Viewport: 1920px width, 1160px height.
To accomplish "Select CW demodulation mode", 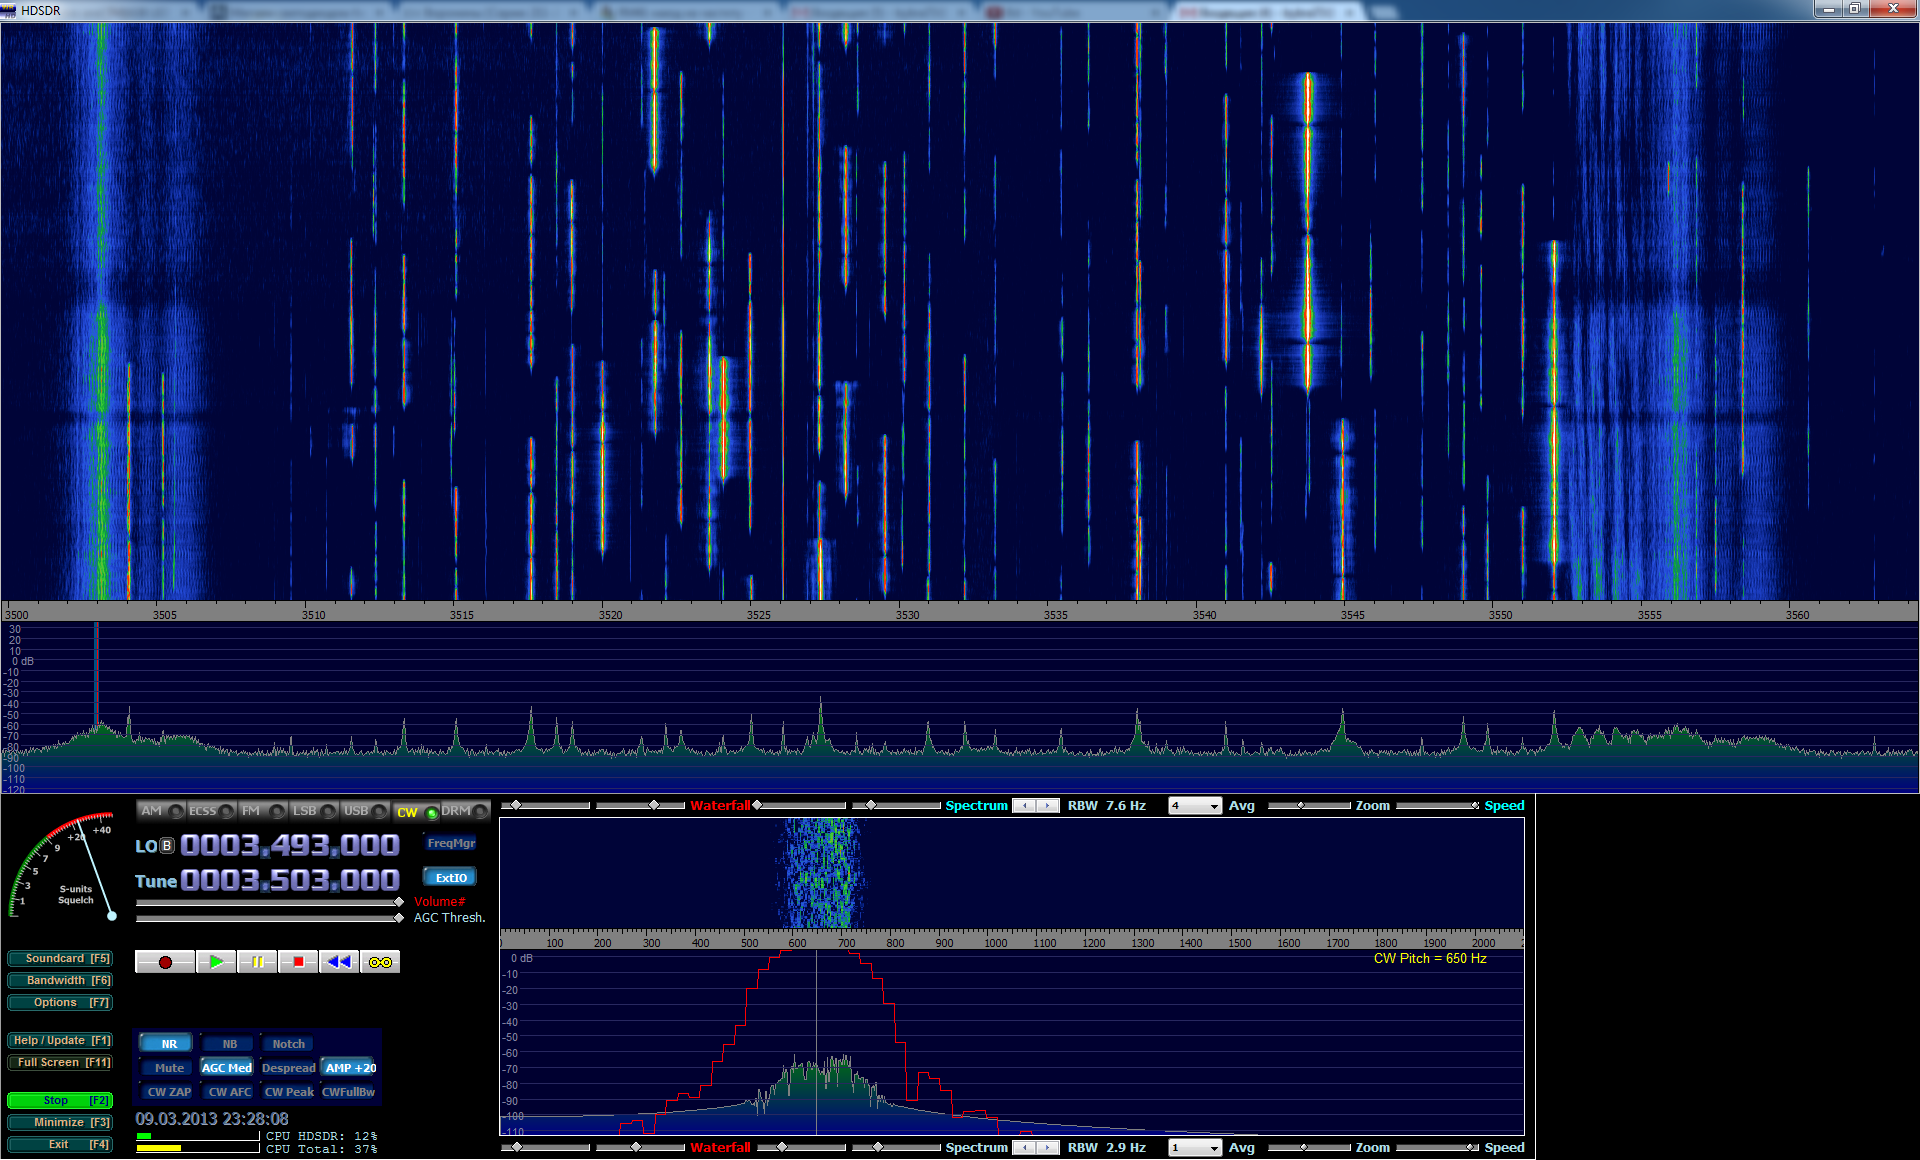I will pos(415,812).
